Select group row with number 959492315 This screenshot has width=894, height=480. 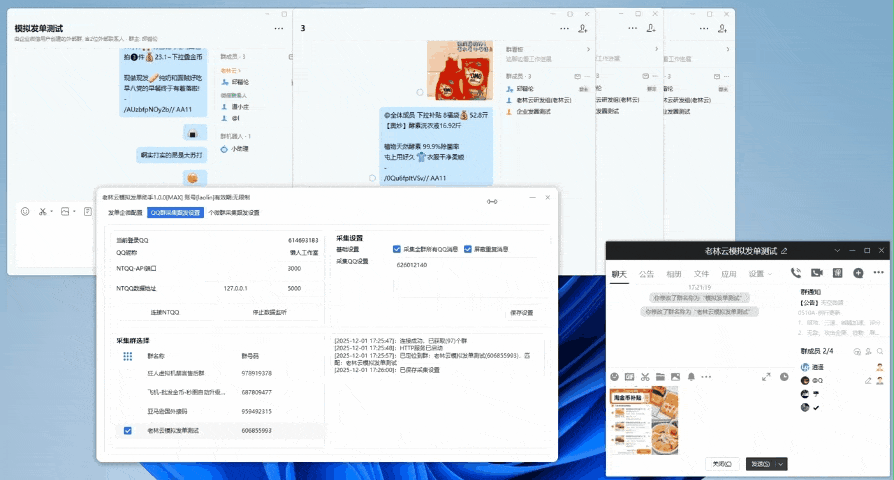pos(220,411)
